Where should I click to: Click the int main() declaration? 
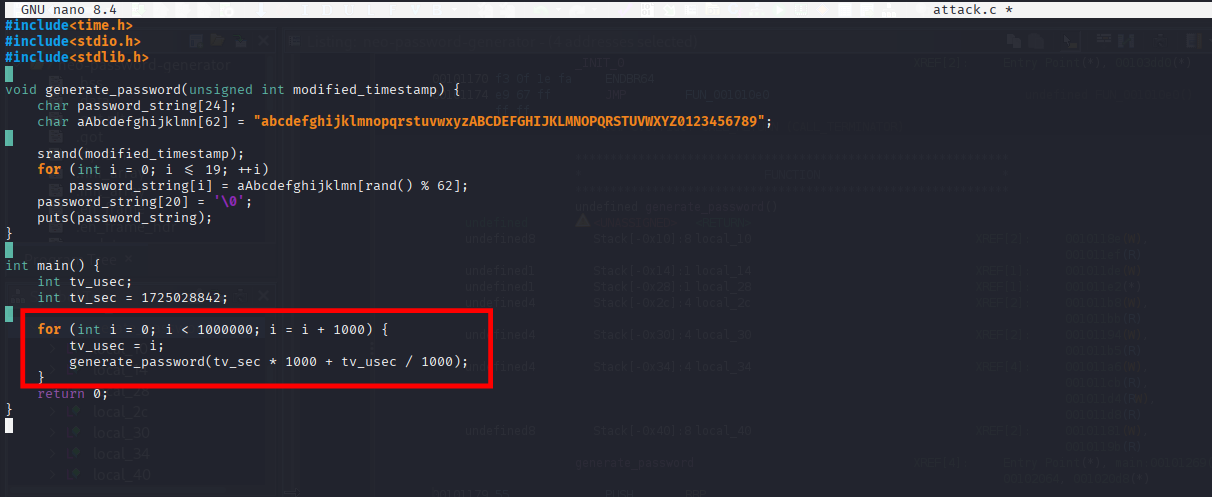coord(52,265)
